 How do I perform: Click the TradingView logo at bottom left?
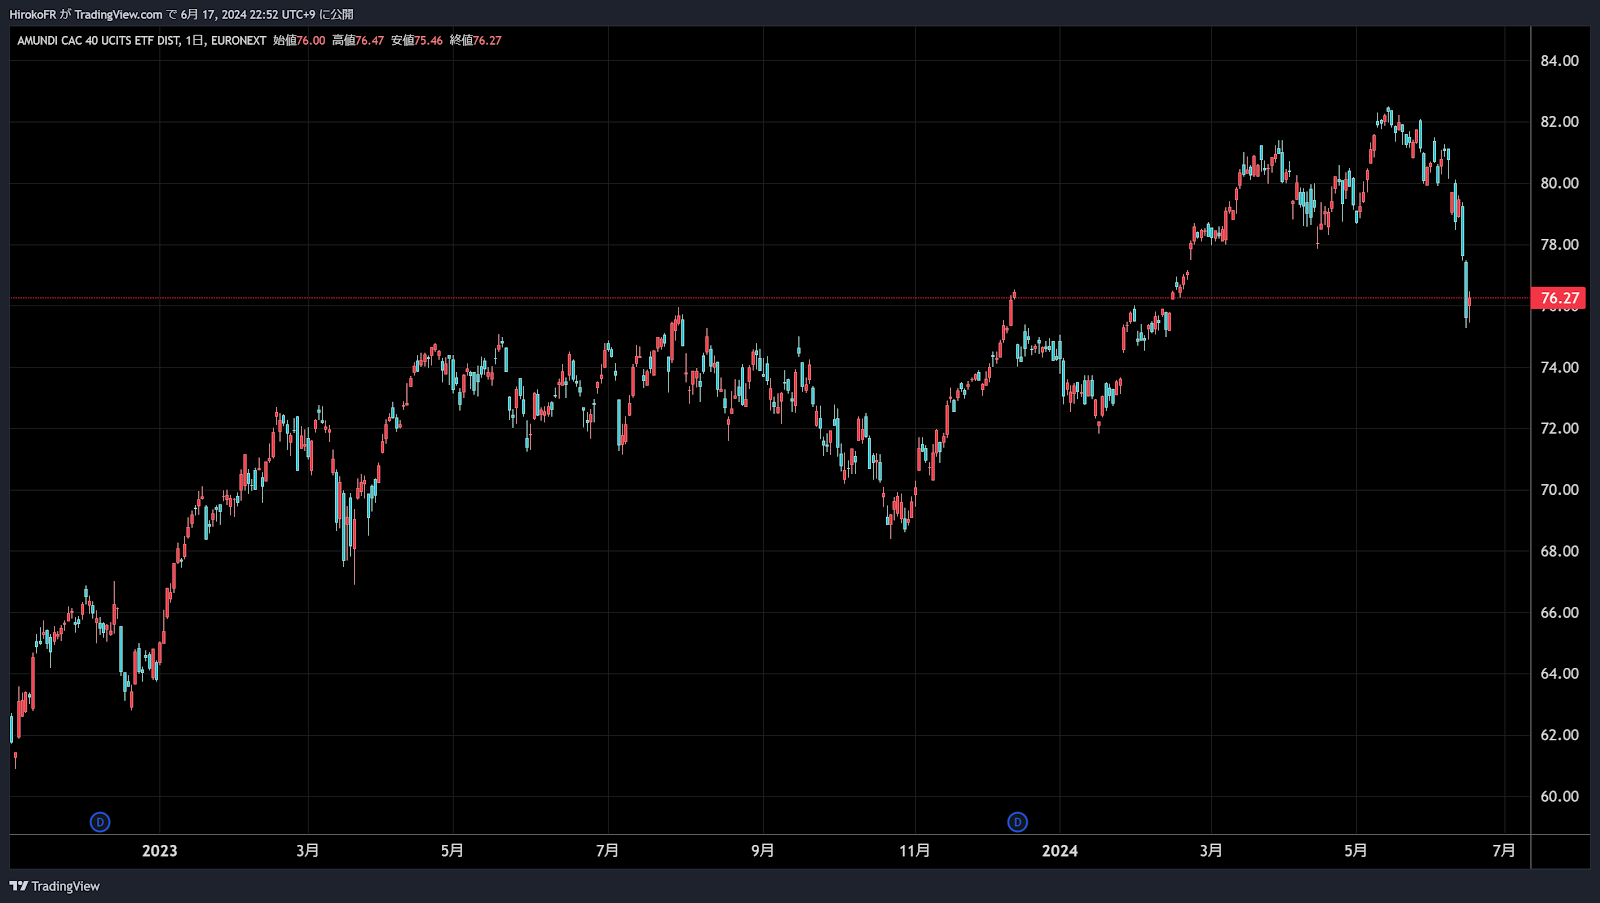(x=55, y=886)
